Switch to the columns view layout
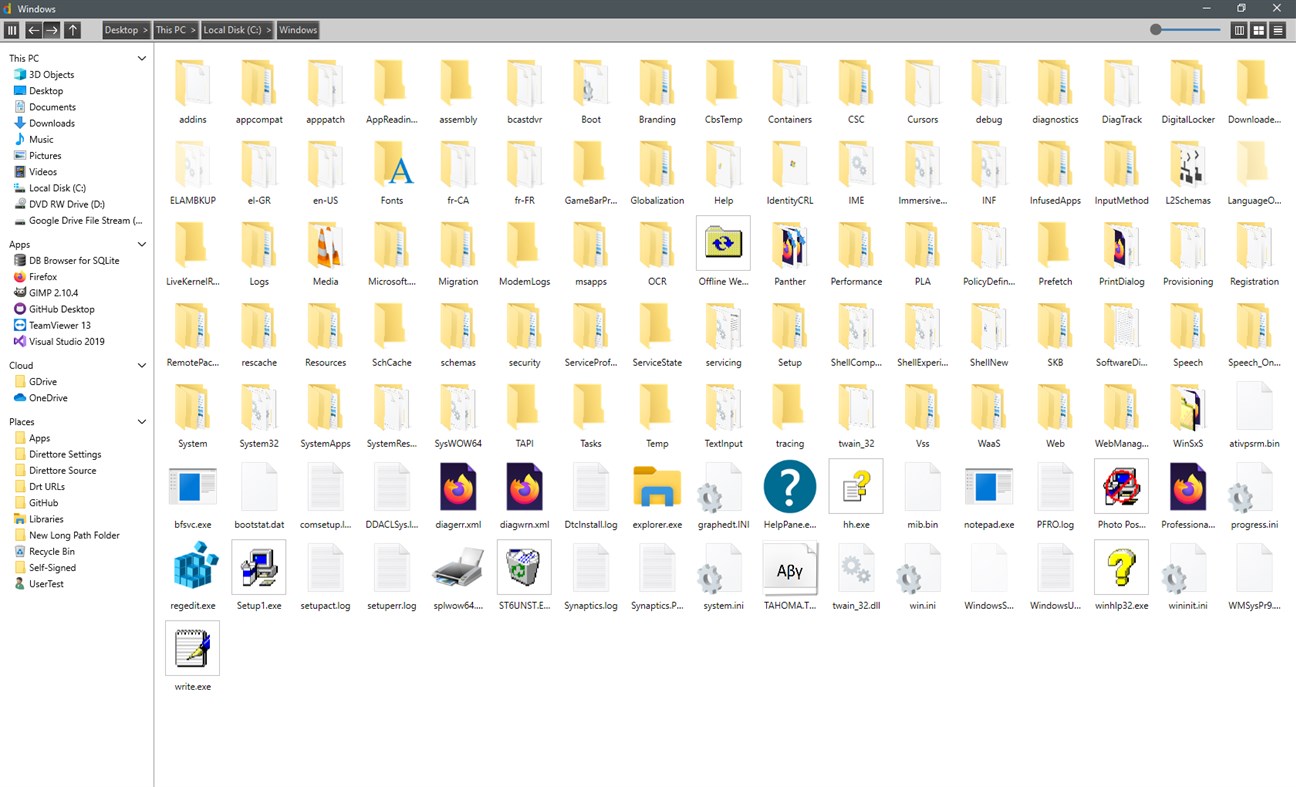Screen dimensions: 1296x787 pos(1238,30)
